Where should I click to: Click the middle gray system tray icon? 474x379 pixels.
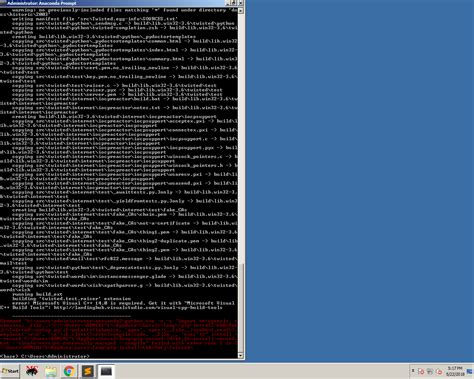click(430, 371)
